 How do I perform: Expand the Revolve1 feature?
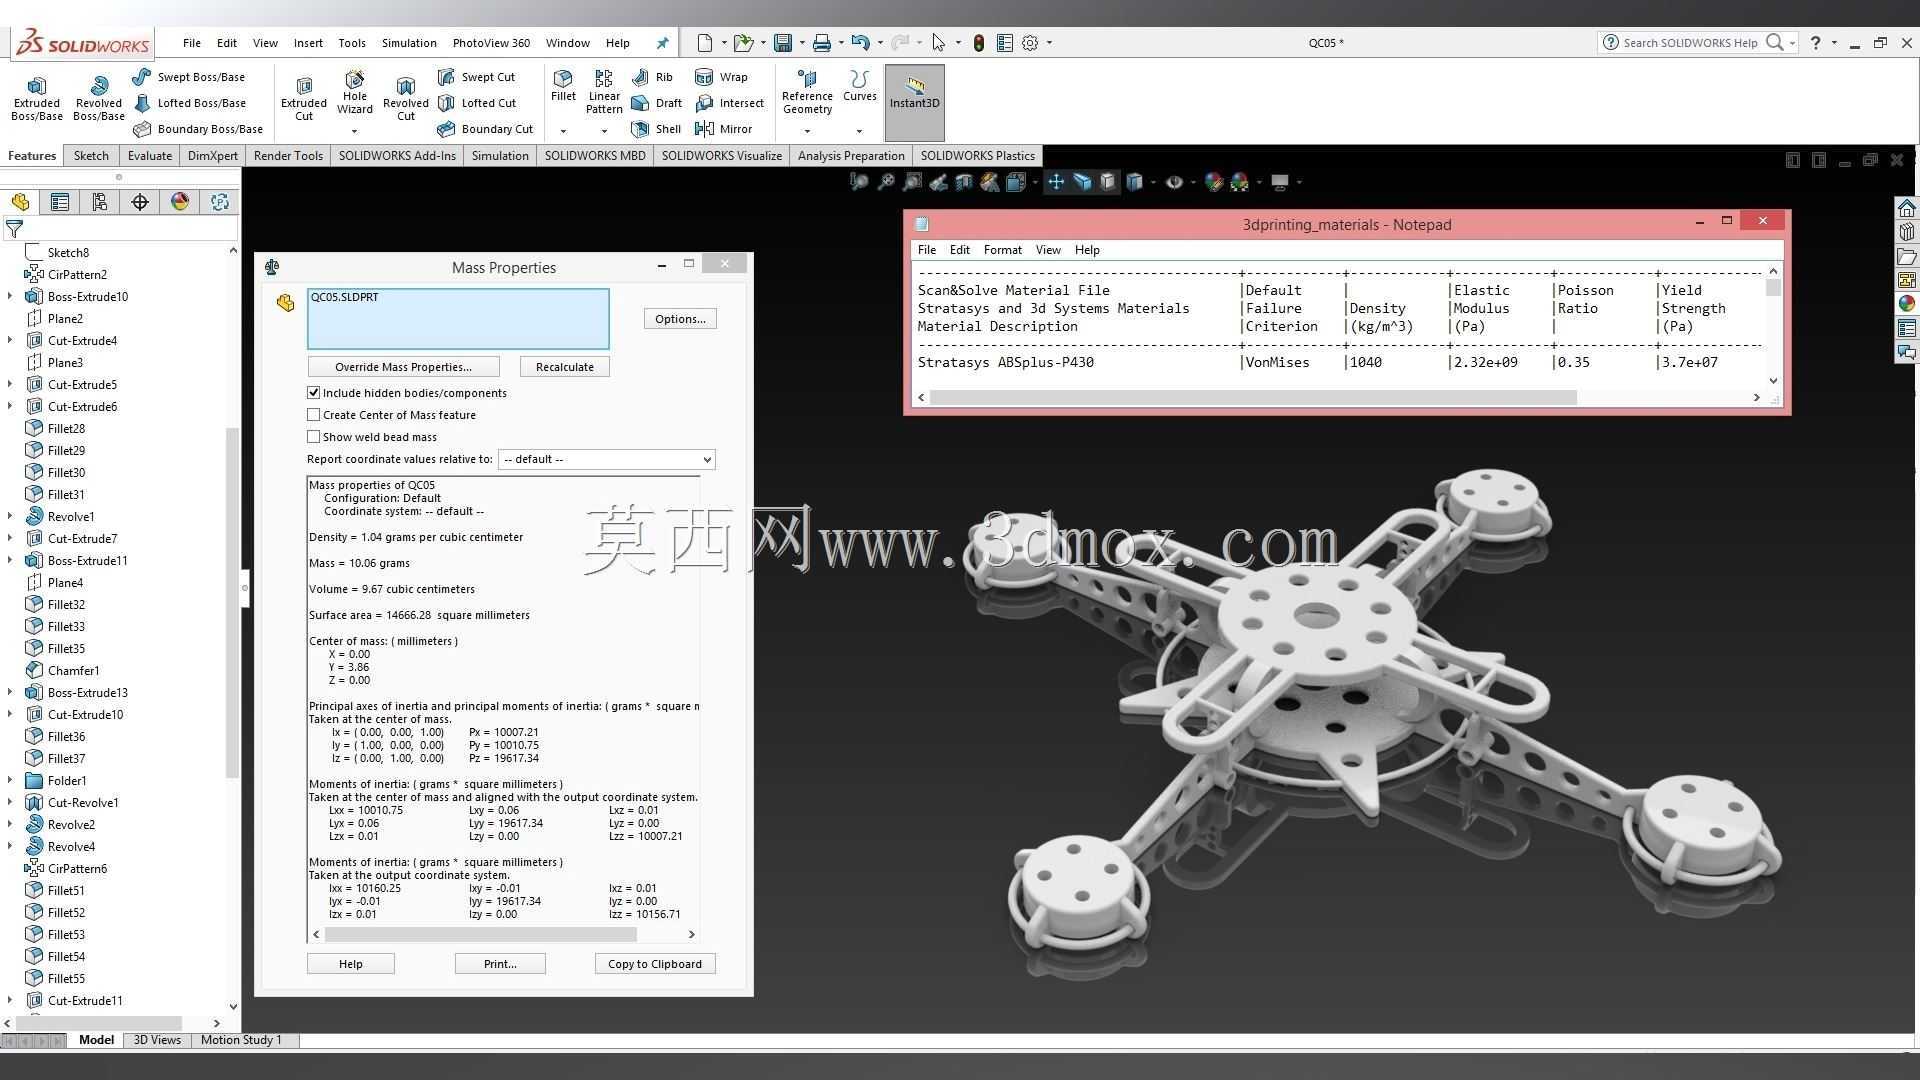(10, 517)
